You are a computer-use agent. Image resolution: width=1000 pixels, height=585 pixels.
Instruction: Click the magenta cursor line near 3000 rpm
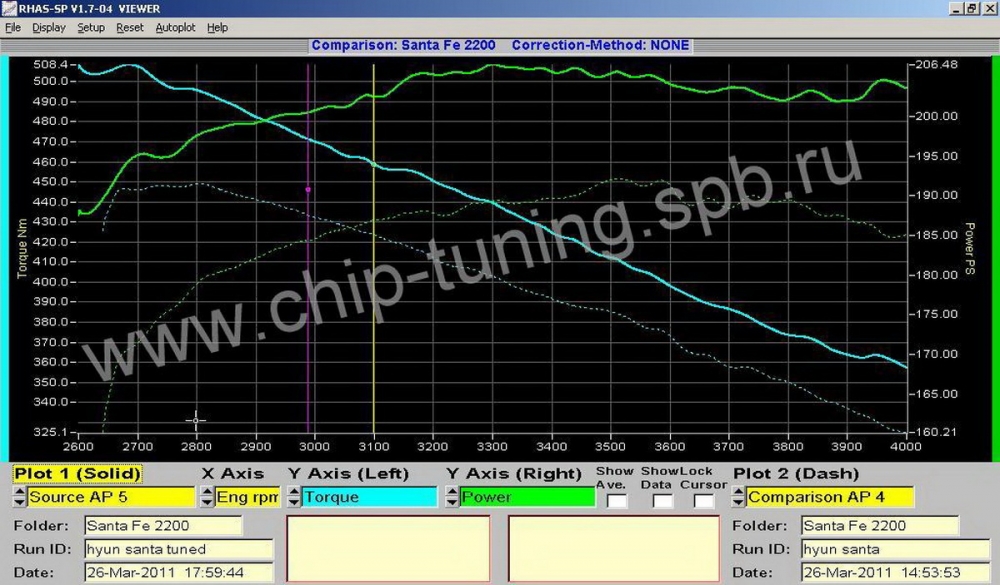[x=309, y=250]
